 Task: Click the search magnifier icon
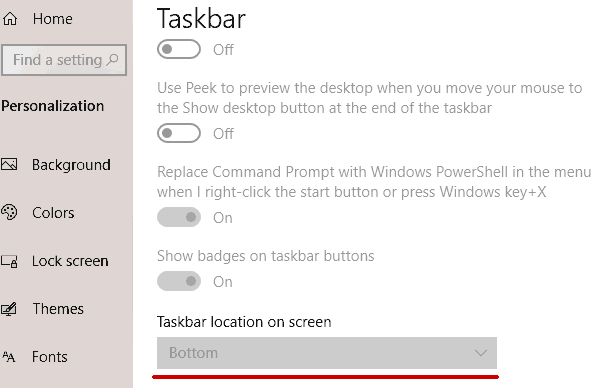click(x=112, y=59)
